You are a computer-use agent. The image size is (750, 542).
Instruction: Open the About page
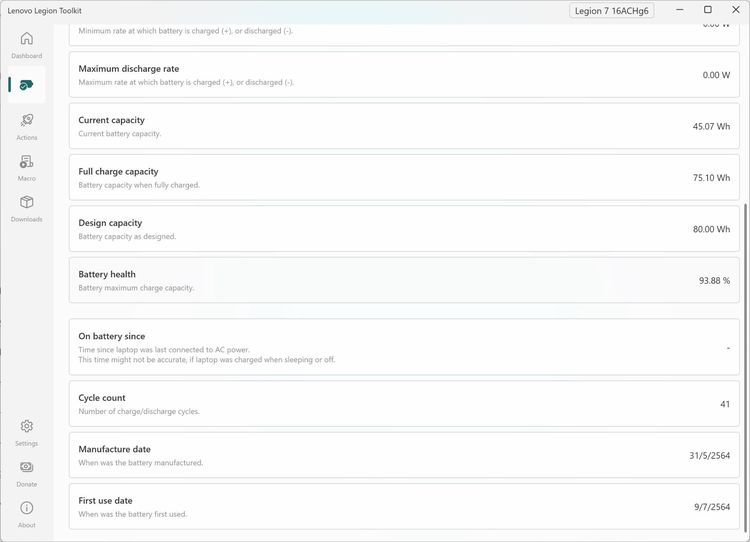[x=27, y=514]
